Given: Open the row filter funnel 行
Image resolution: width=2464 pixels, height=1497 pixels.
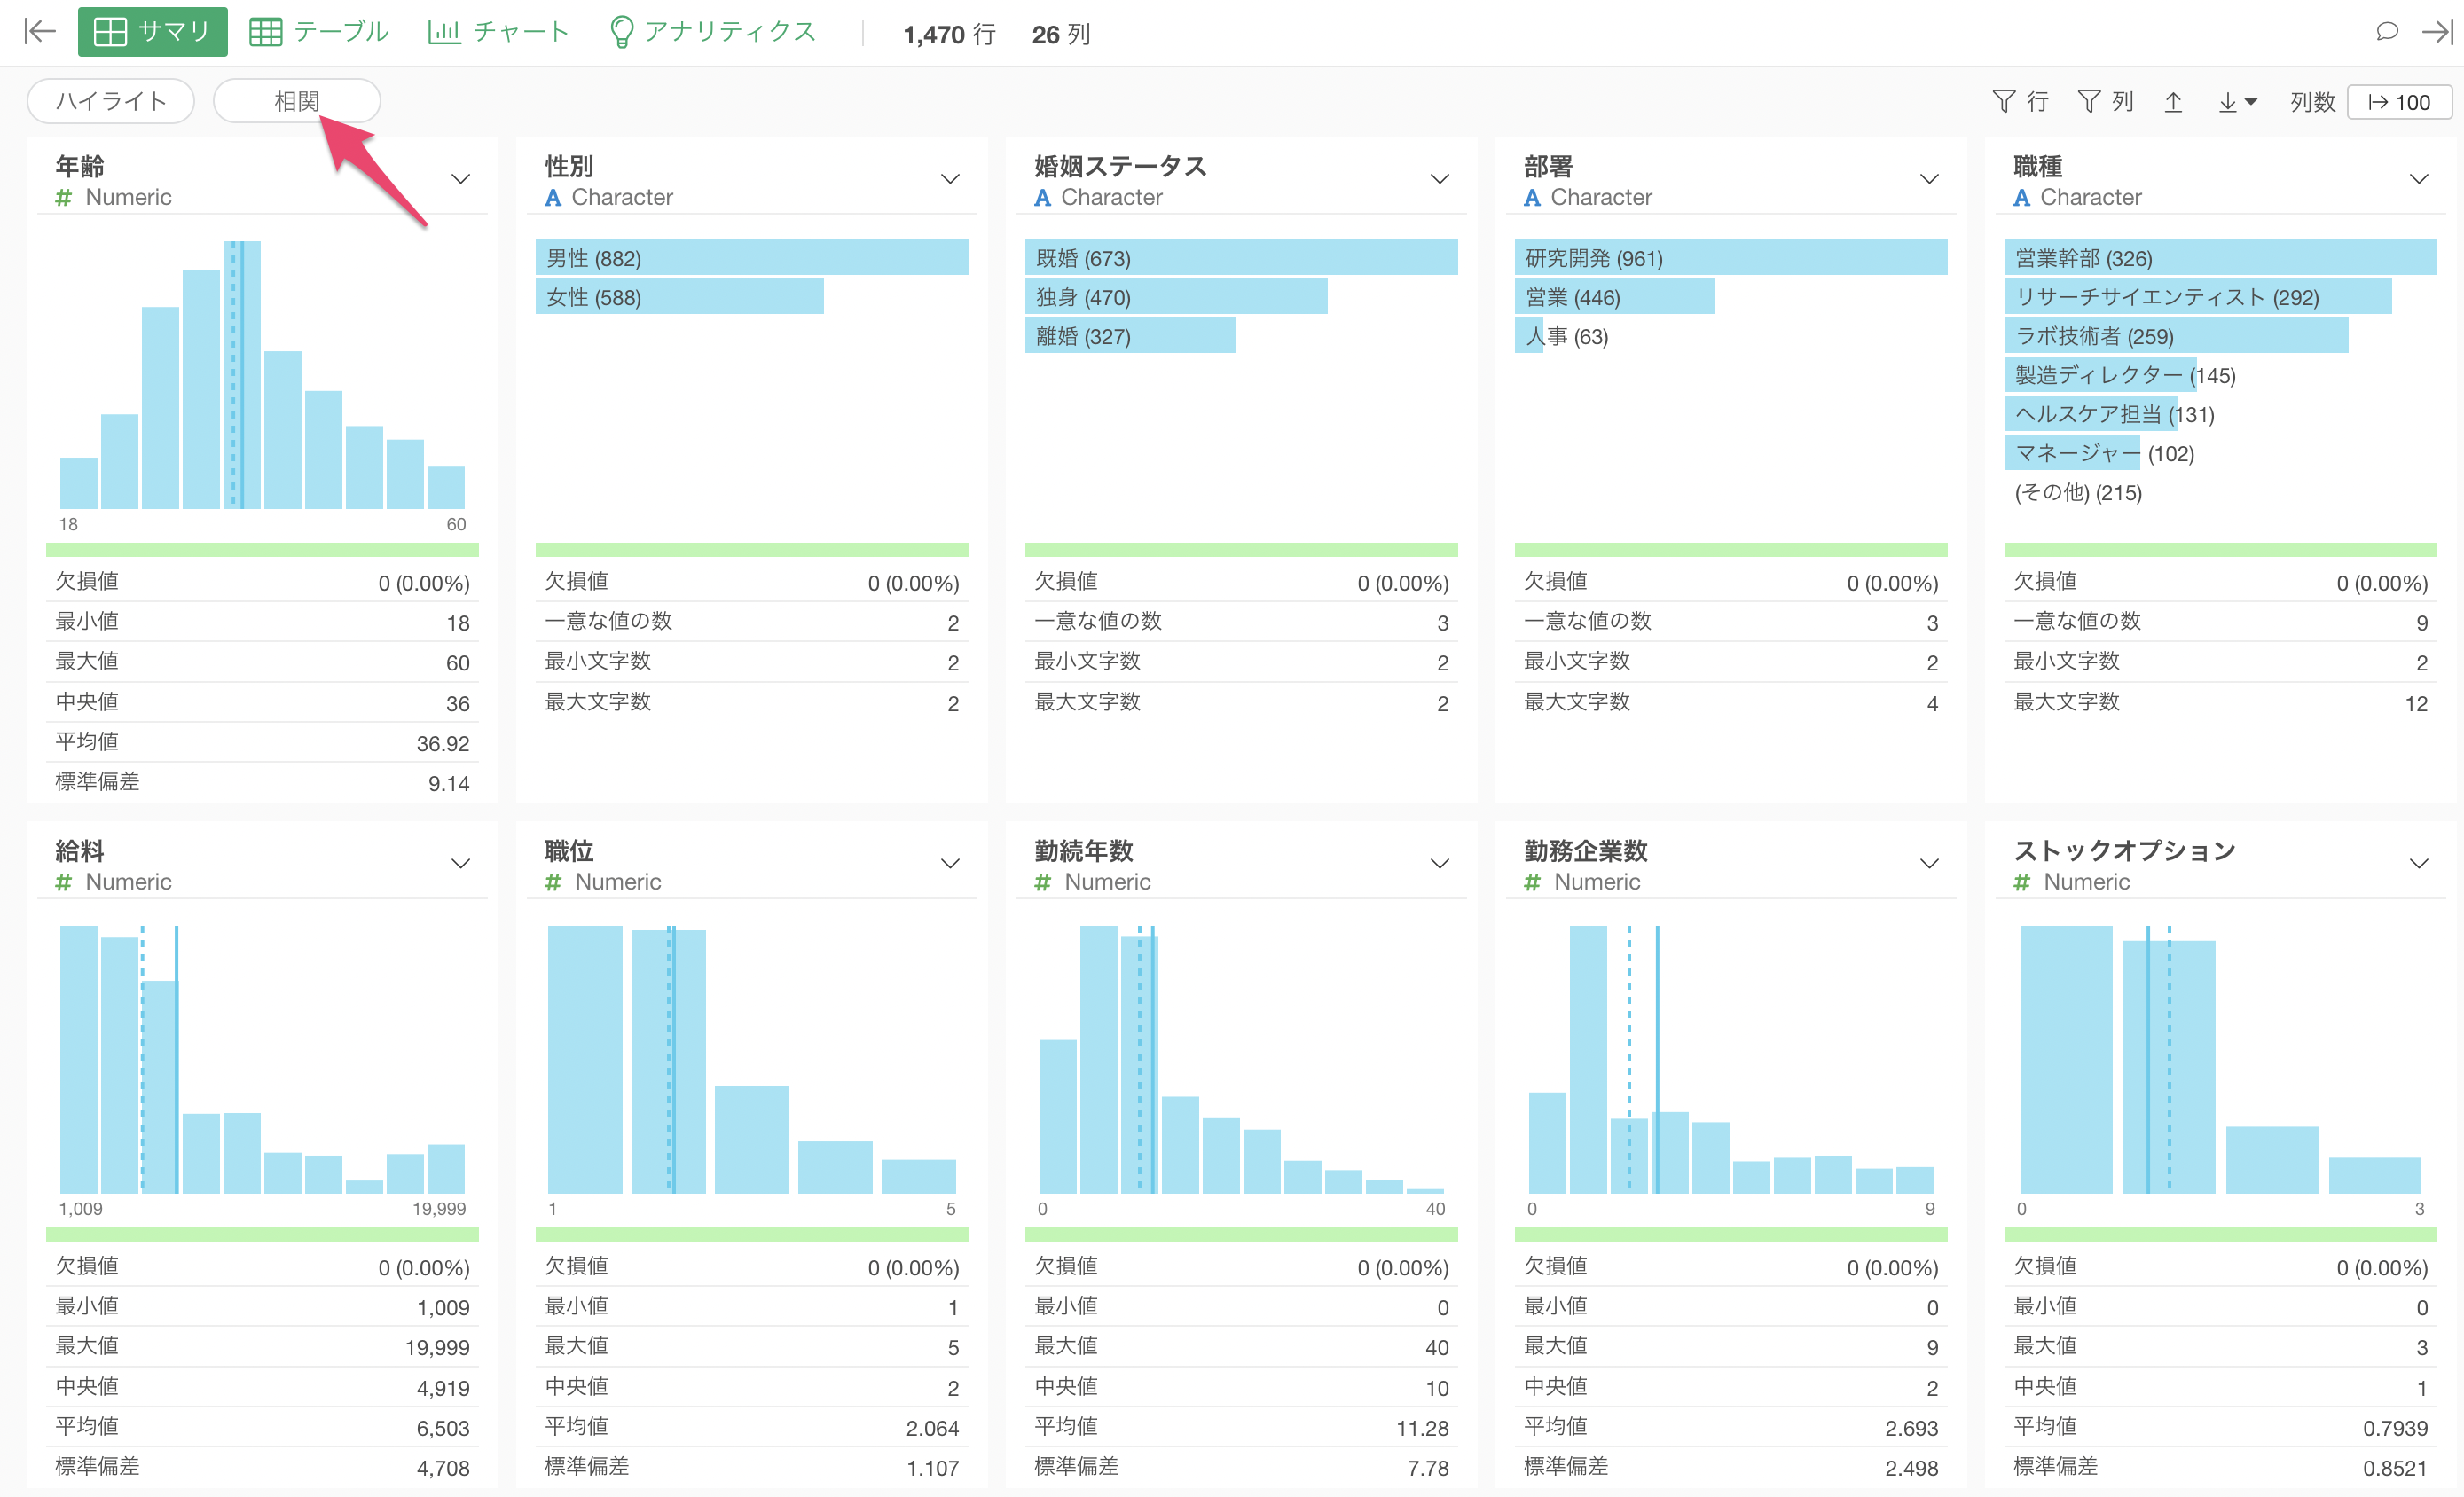Looking at the screenshot, I should point(2020,101).
